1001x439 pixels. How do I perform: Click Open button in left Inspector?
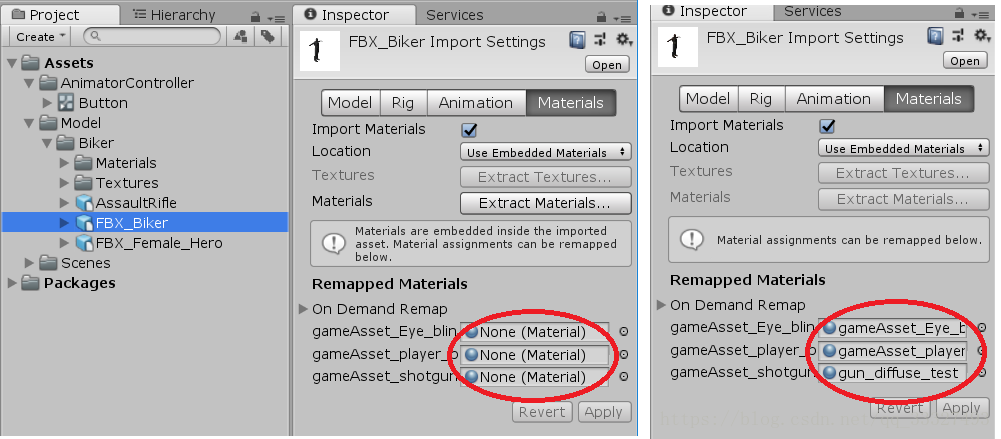[607, 64]
